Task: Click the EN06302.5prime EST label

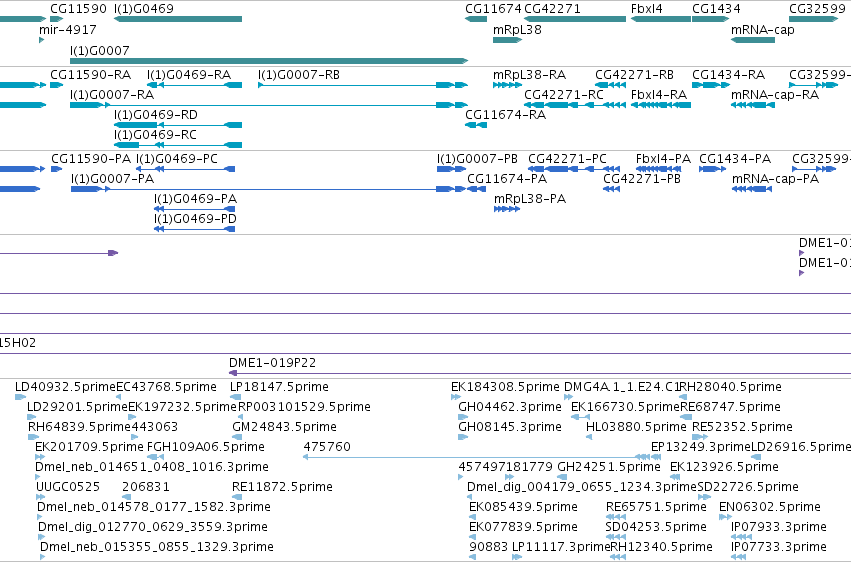Action: click(x=770, y=507)
